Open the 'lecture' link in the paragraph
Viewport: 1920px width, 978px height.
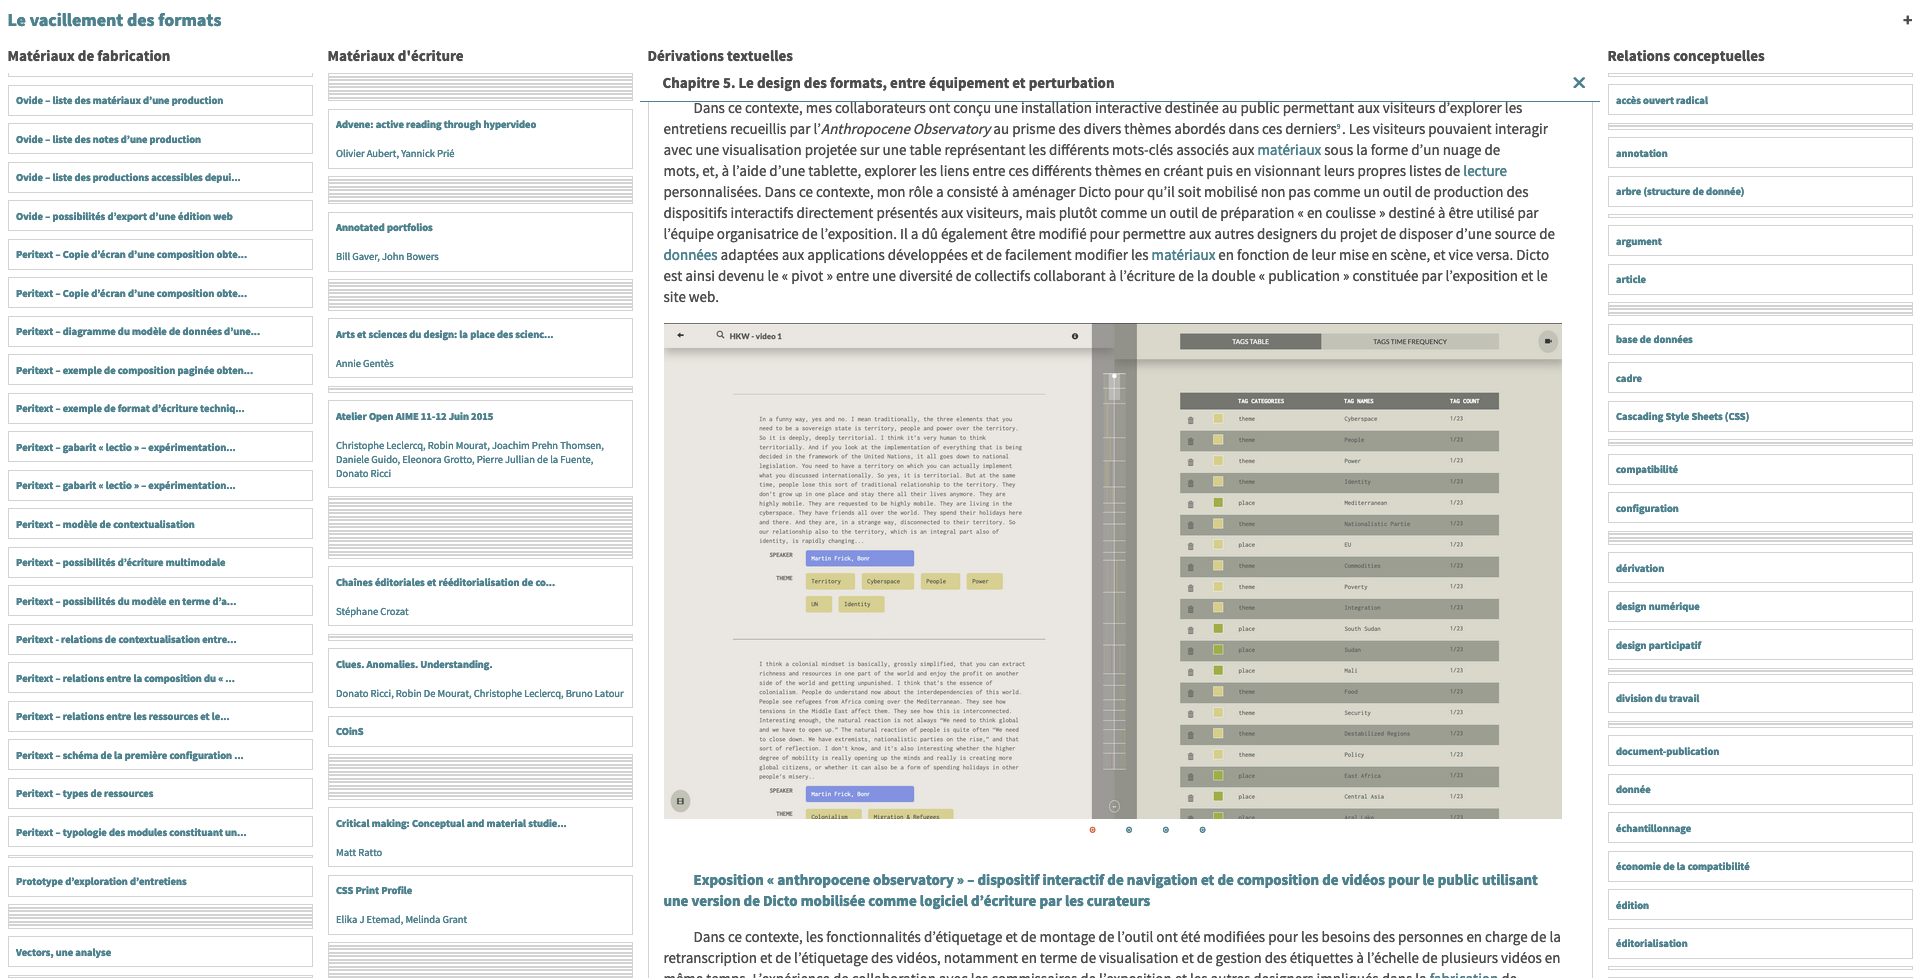(x=1485, y=171)
